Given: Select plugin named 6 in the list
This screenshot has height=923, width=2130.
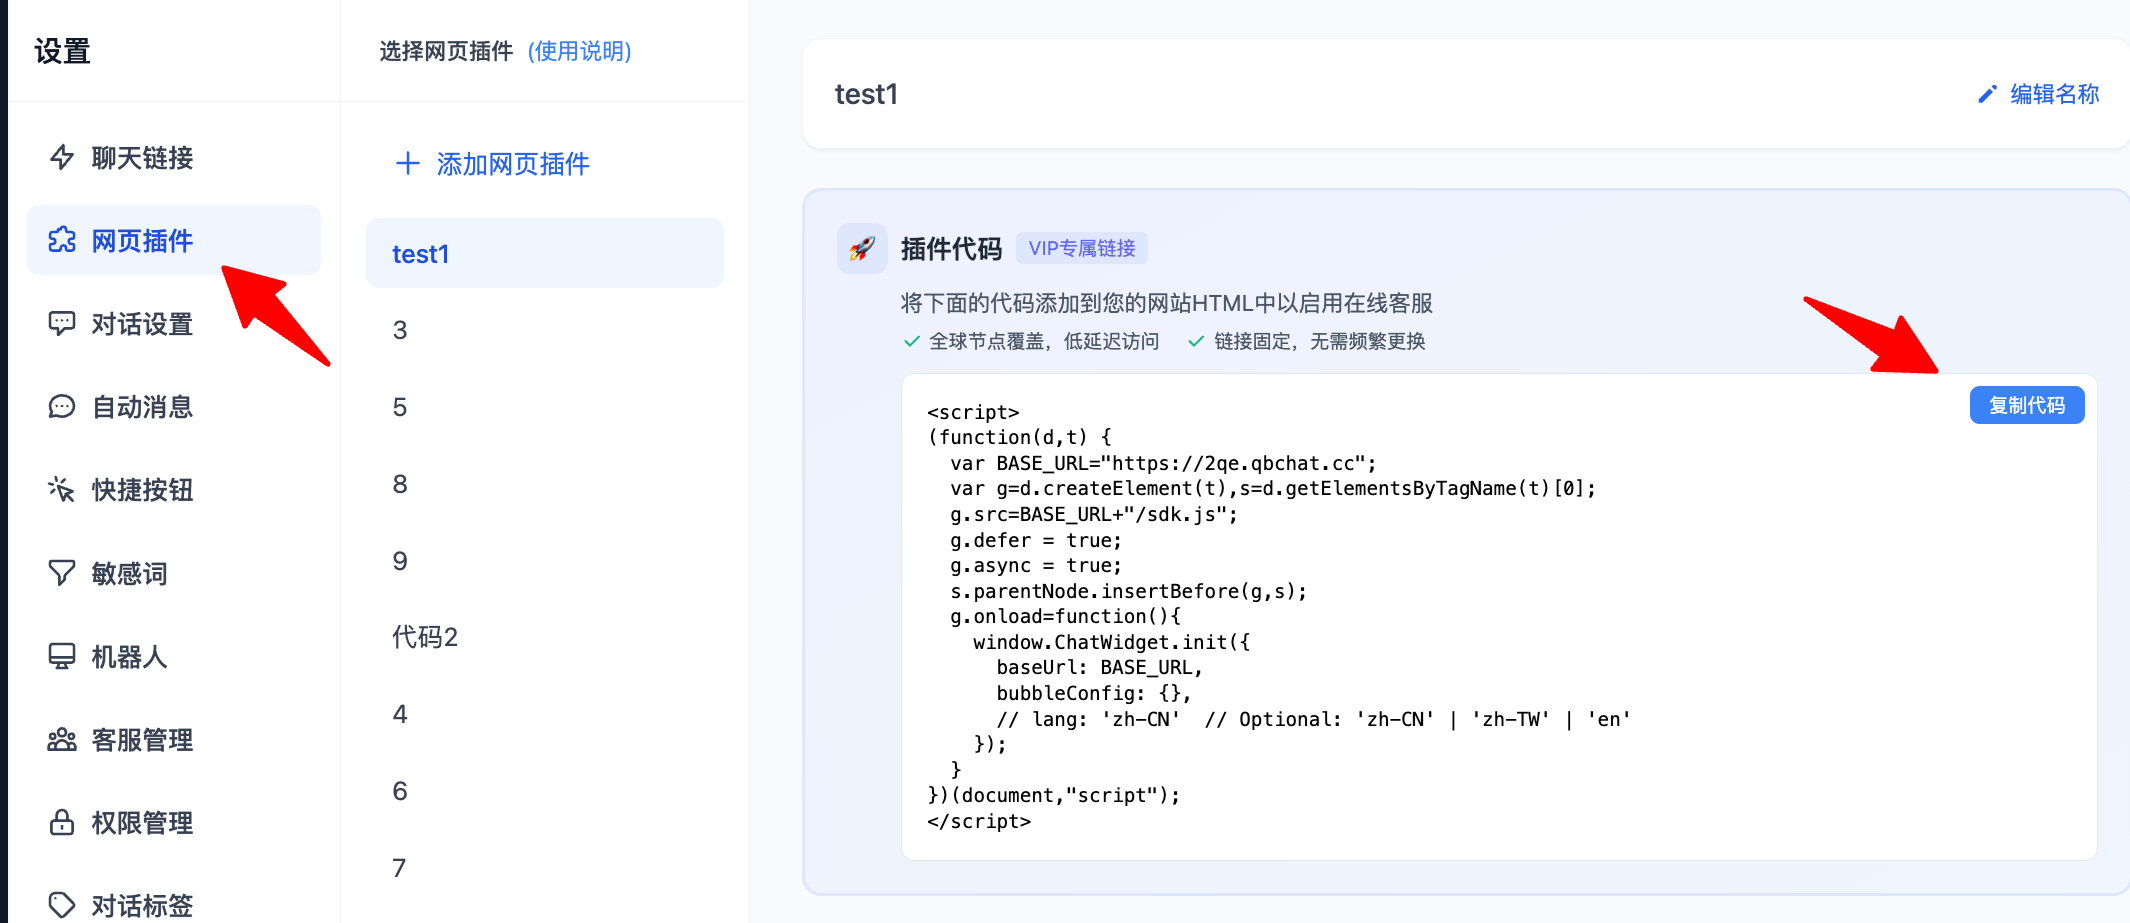Looking at the screenshot, I should coord(545,791).
